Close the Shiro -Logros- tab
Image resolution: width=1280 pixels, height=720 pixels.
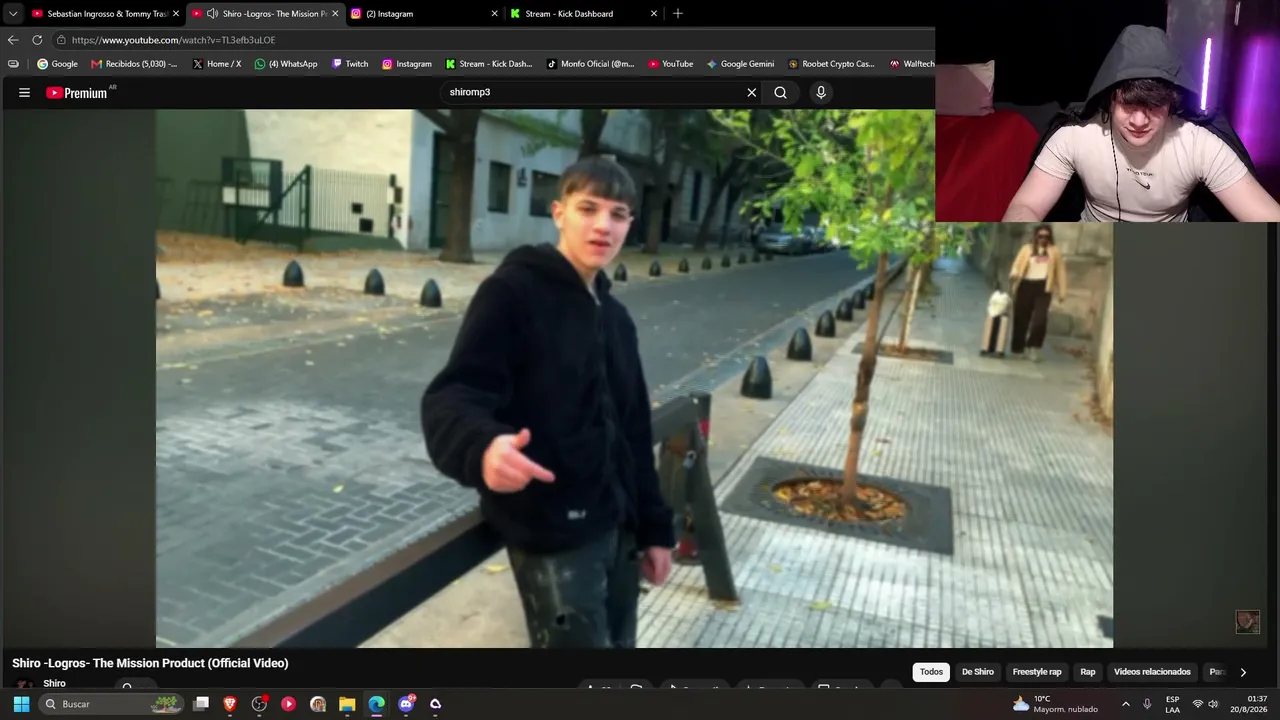click(x=335, y=14)
